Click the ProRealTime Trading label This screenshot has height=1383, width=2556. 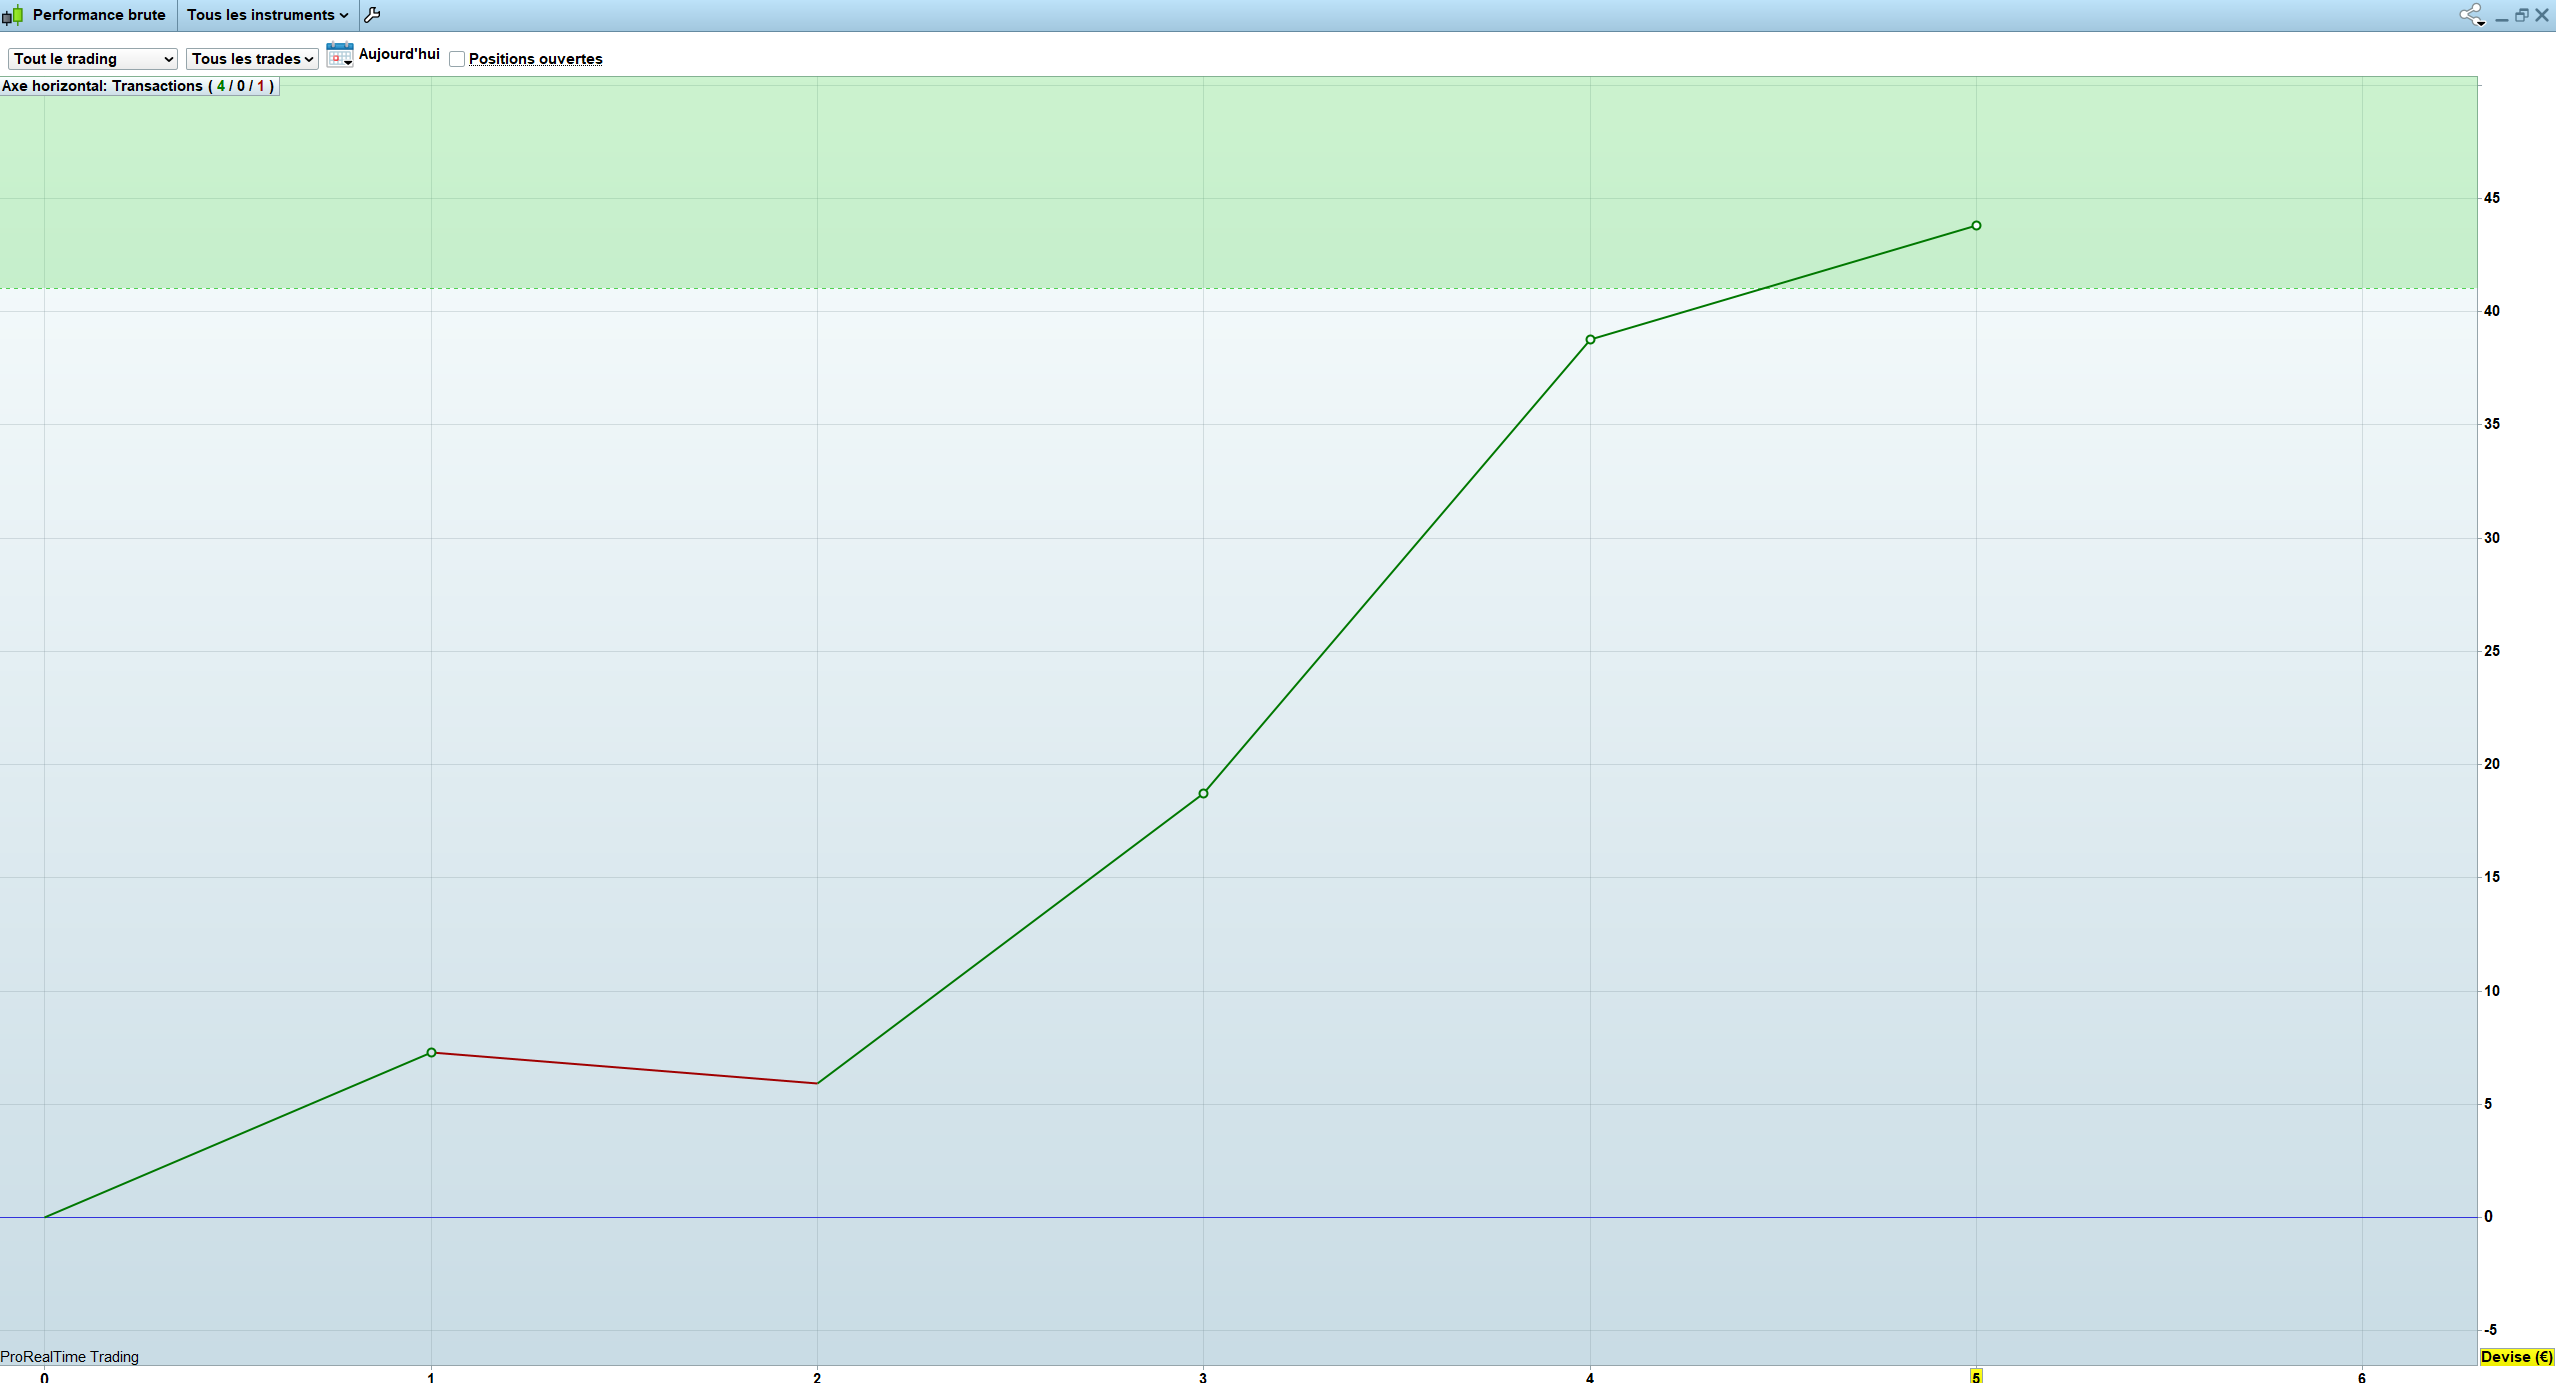pyautogui.click(x=70, y=1357)
